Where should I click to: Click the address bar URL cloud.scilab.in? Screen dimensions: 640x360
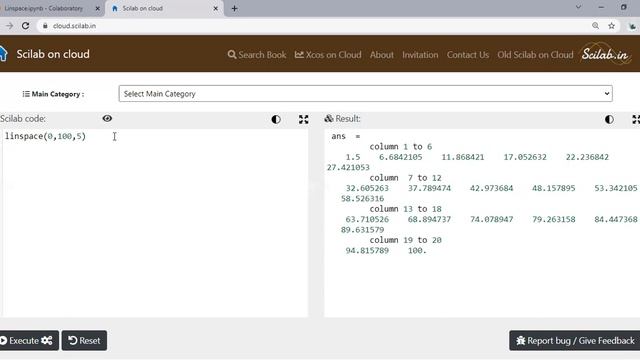[74, 26]
